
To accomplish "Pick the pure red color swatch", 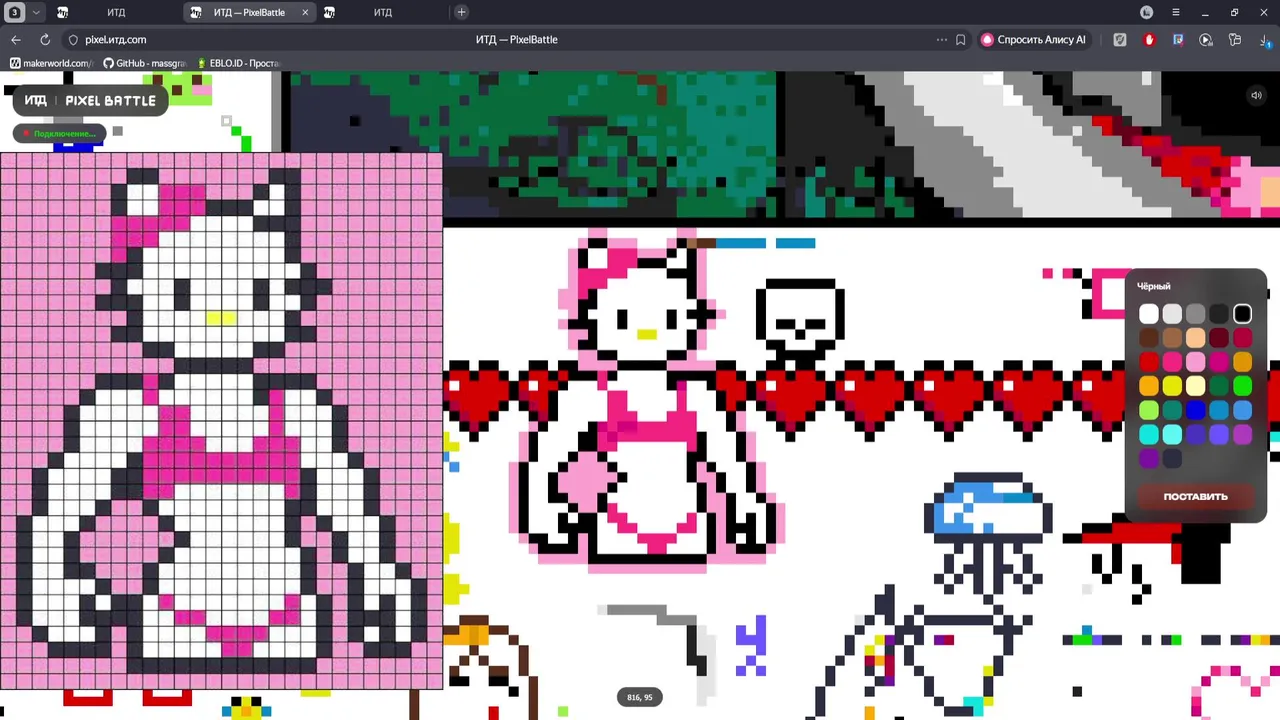I will point(1148,362).
